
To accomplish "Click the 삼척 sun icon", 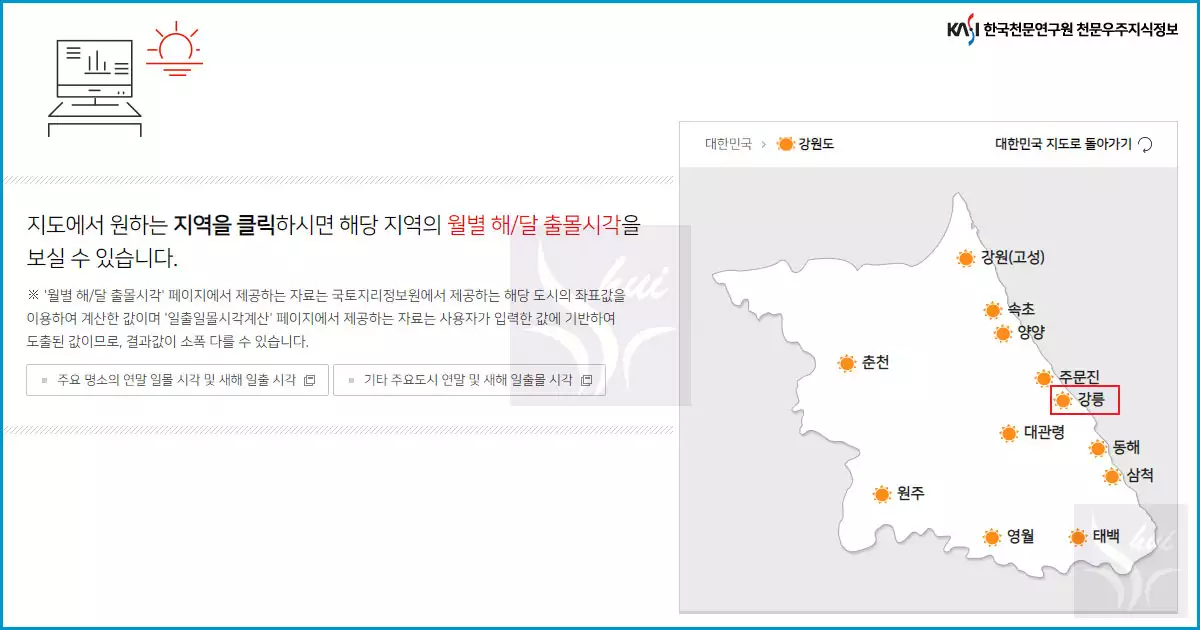I will click(x=1110, y=475).
